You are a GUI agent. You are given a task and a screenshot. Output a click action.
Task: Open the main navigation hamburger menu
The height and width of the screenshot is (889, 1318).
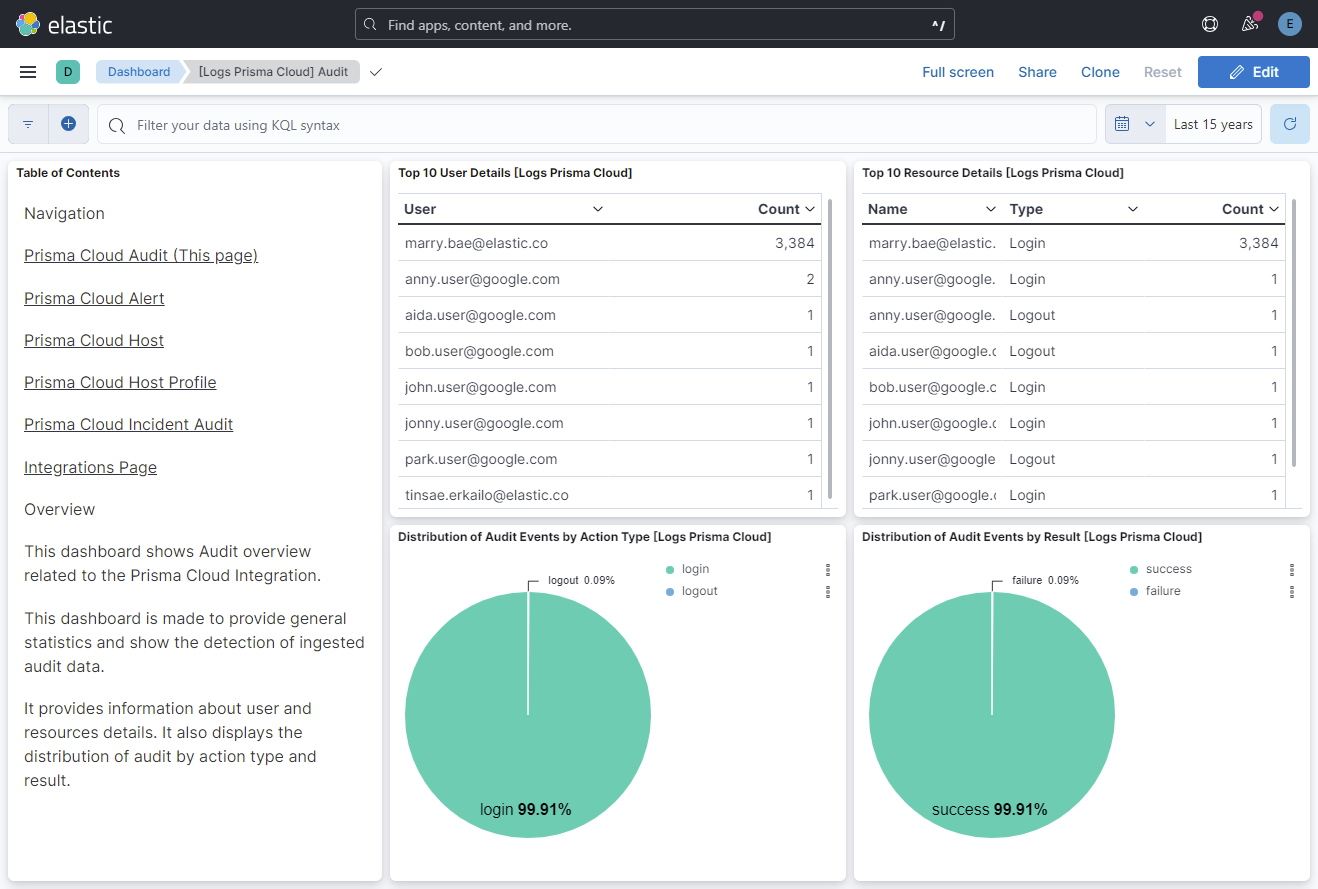click(27, 71)
